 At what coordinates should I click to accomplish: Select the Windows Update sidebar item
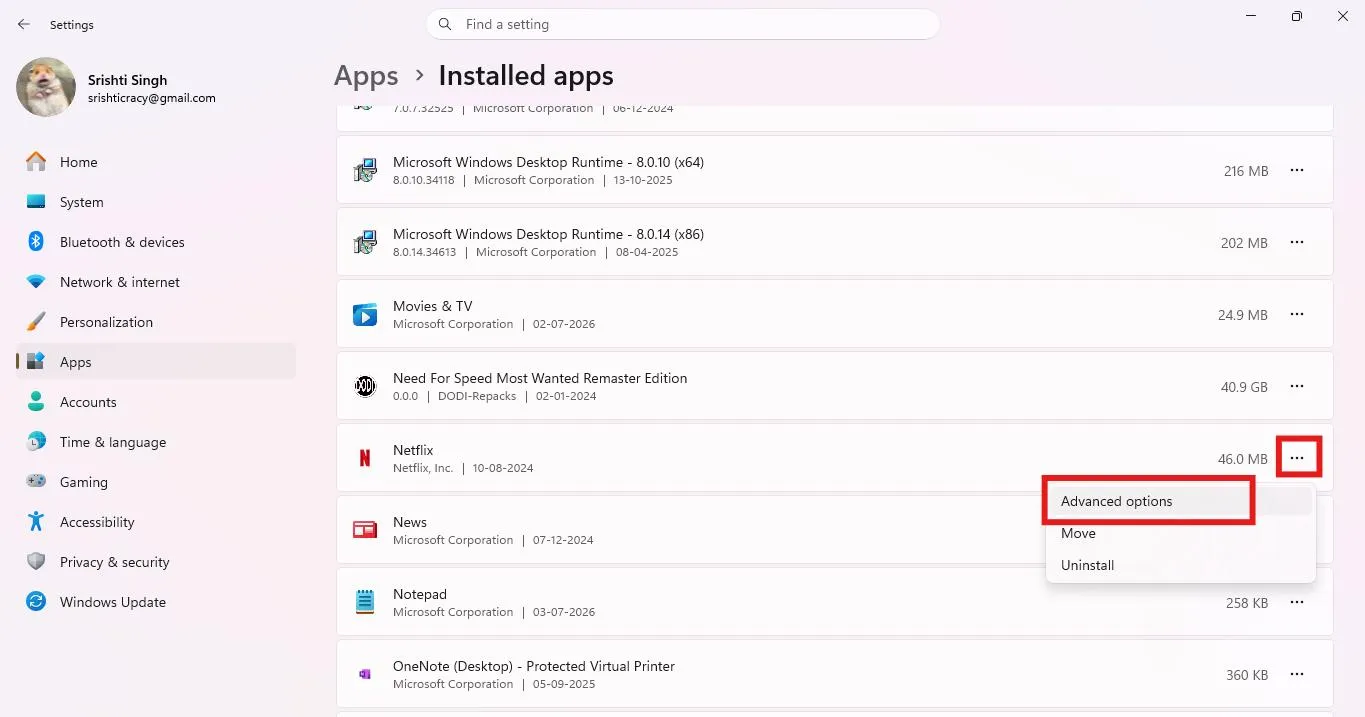click(156, 602)
